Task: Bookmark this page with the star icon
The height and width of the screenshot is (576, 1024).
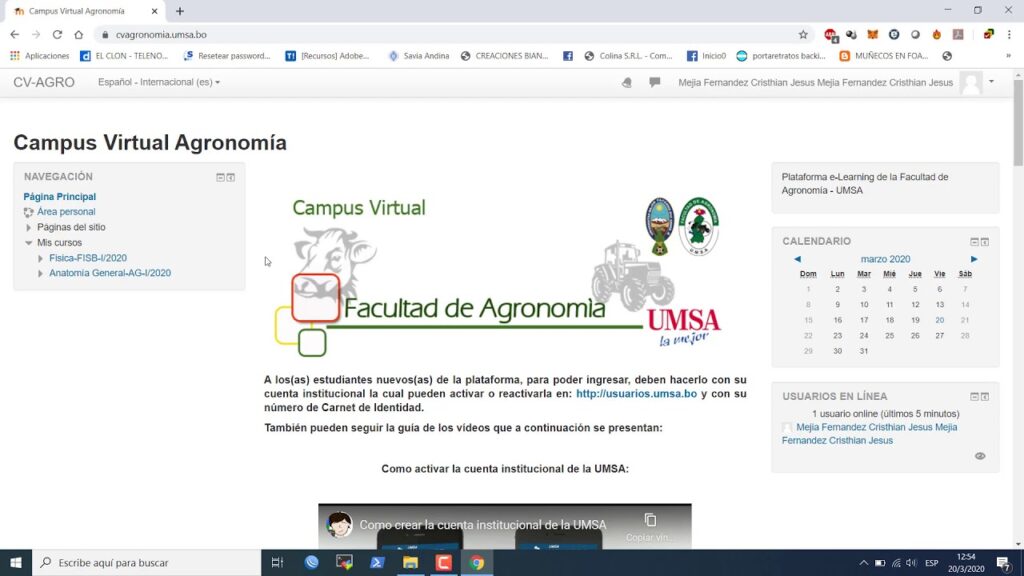Action: click(x=803, y=35)
